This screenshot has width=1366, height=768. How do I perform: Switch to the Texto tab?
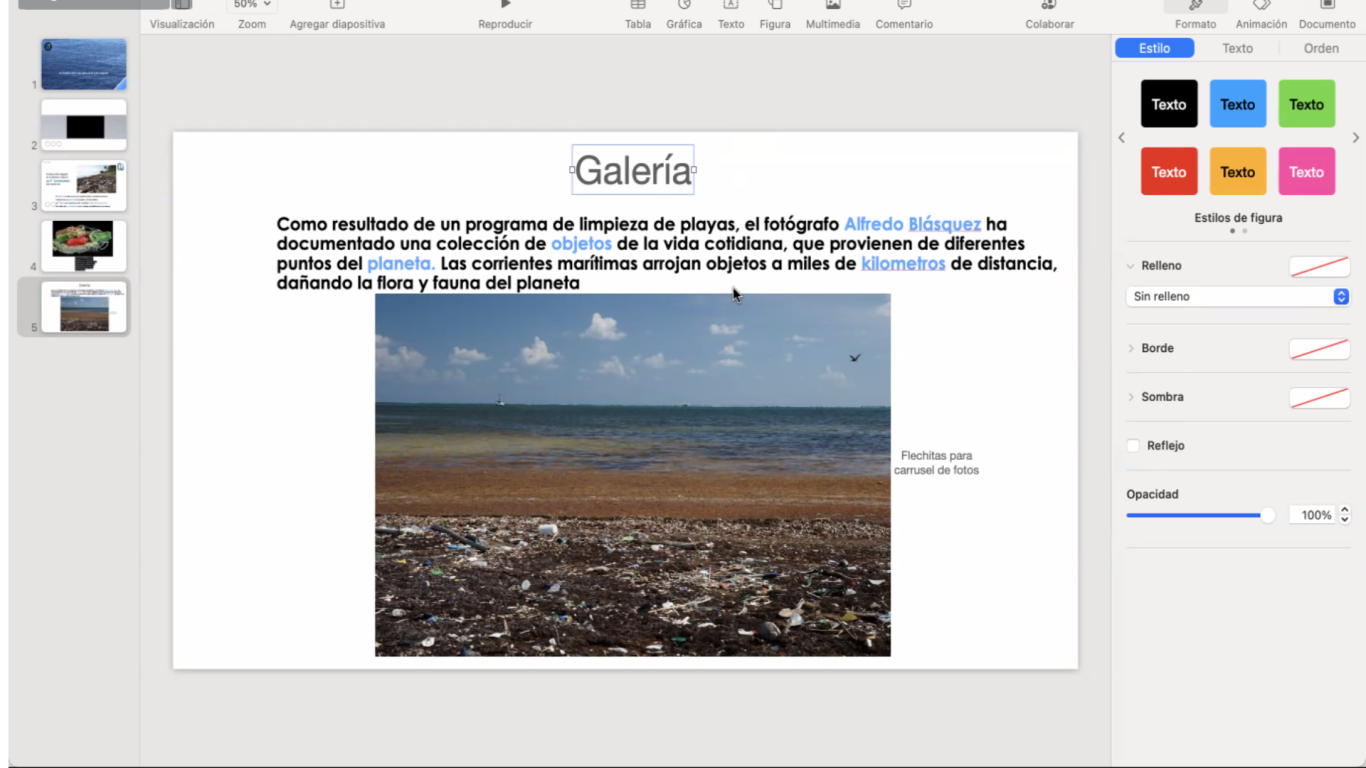[1237, 48]
